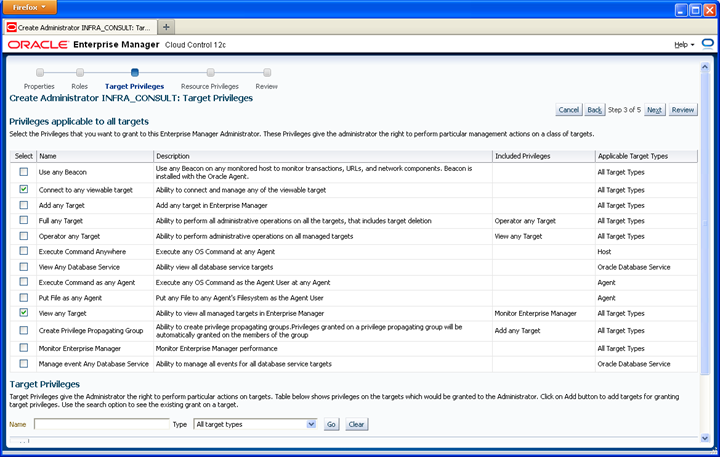
Task: Click 'Add any target in Enterprise Manager' description
Action: [211, 205]
